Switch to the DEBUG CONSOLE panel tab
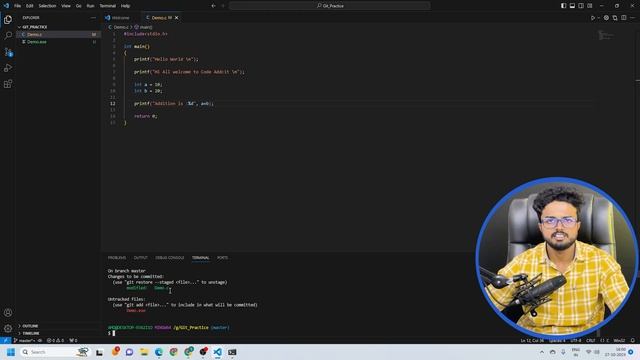The image size is (640, 360). click(x=169, y=258)
